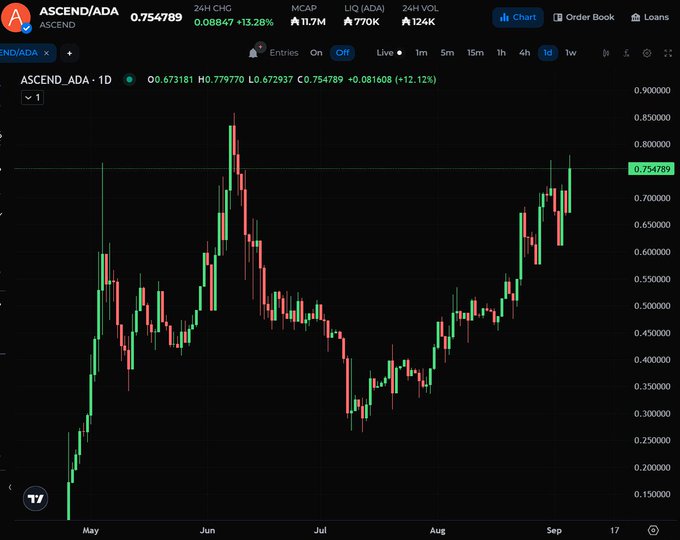Click the high value H0.779770
Screen dimensions: 680x540
point(221,80)
